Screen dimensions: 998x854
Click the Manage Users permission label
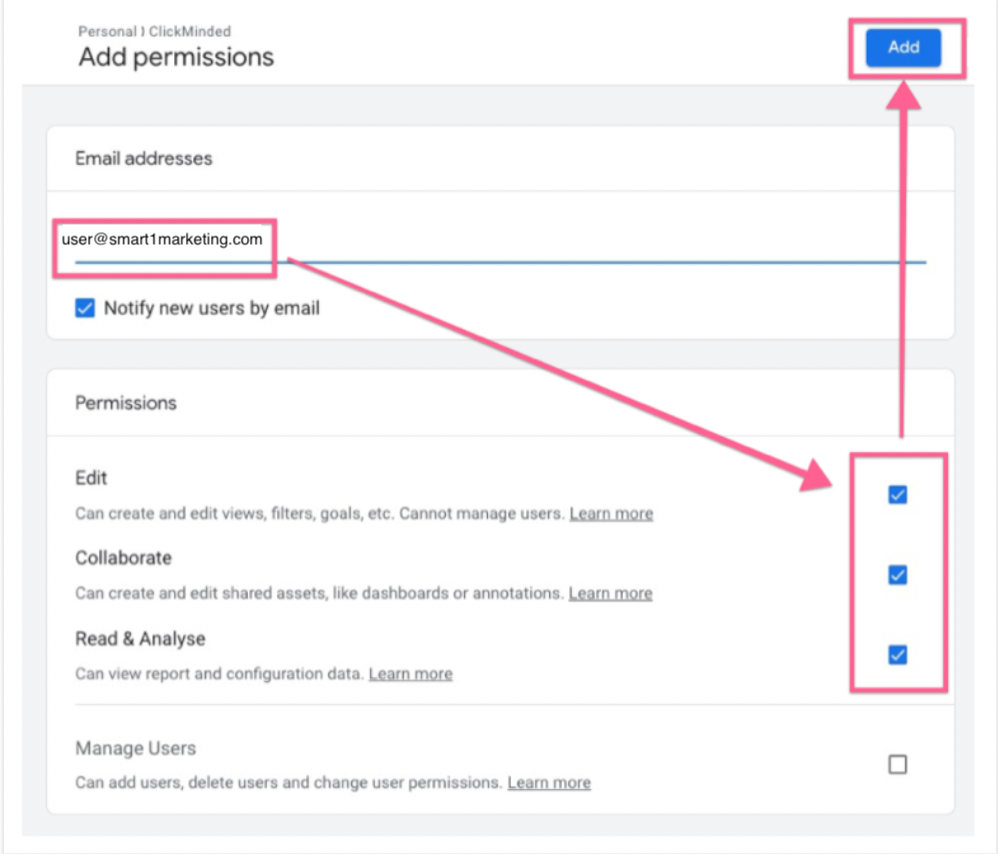tap(135, 748)
